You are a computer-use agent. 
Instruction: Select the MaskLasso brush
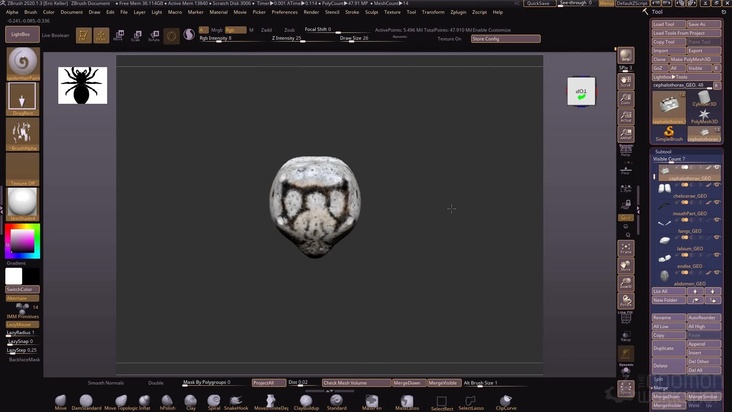[x=407, y=402]
